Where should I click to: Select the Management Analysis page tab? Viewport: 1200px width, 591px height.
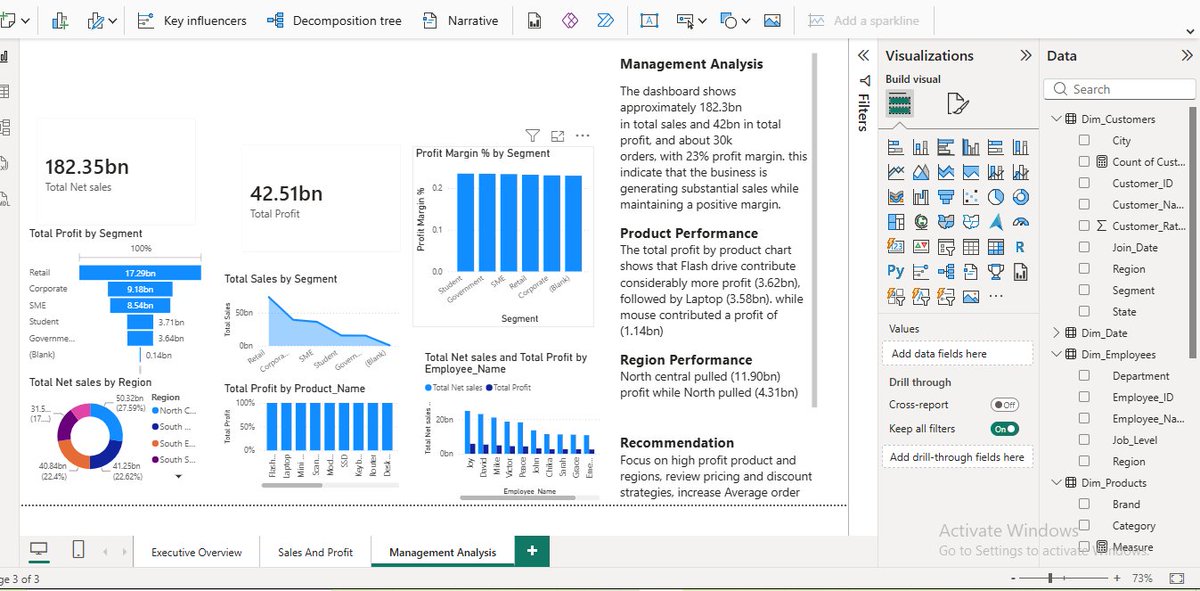pos(442,552)
